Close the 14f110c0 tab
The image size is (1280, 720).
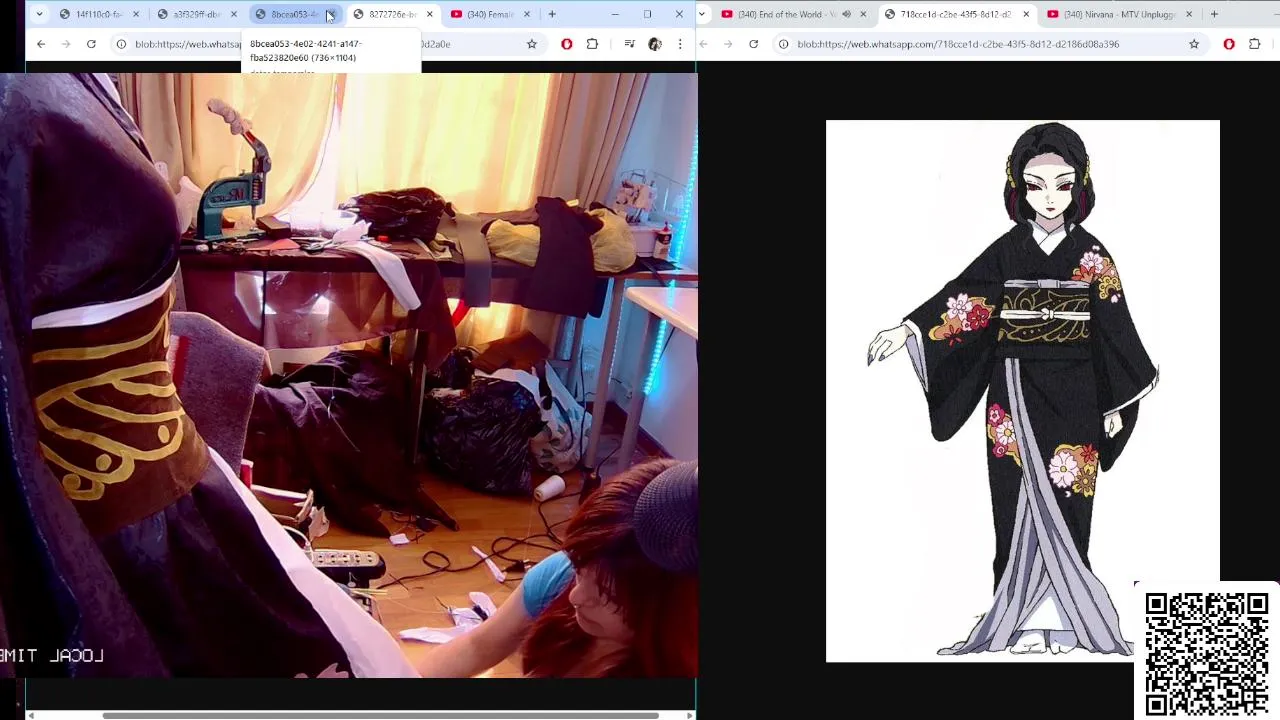(x=136, y=14)
